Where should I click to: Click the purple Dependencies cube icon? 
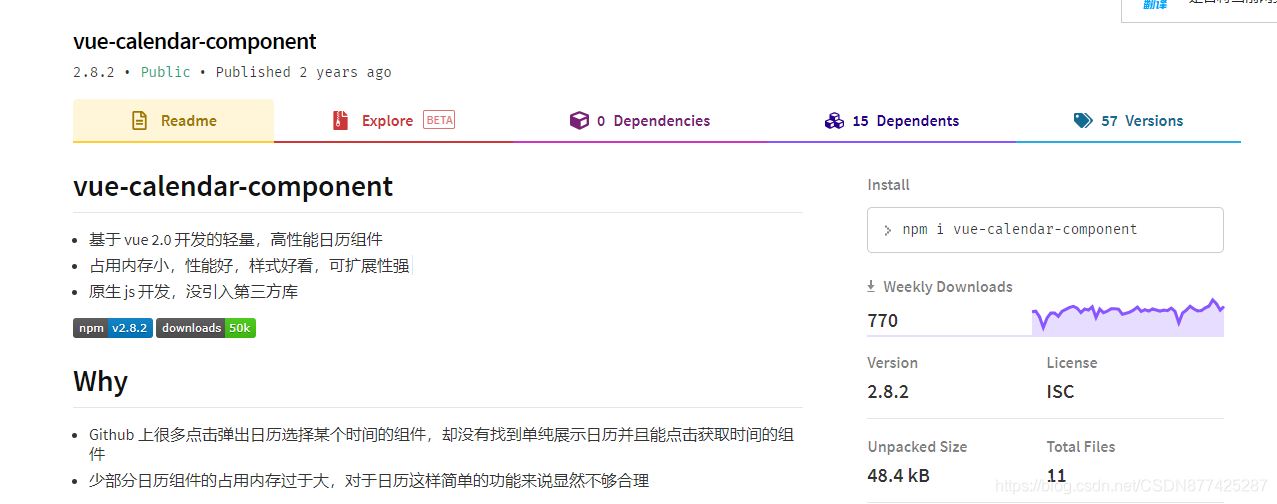(579, 121)
